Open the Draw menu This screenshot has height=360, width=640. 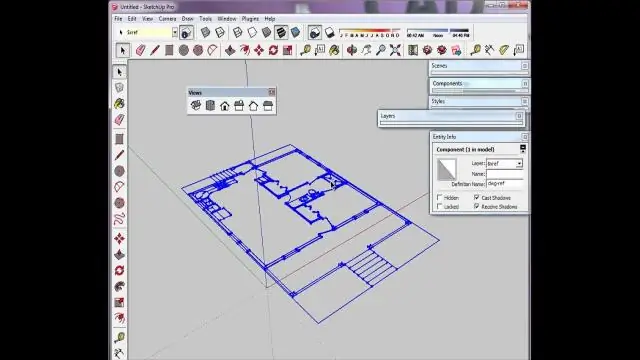coord(187,19)
